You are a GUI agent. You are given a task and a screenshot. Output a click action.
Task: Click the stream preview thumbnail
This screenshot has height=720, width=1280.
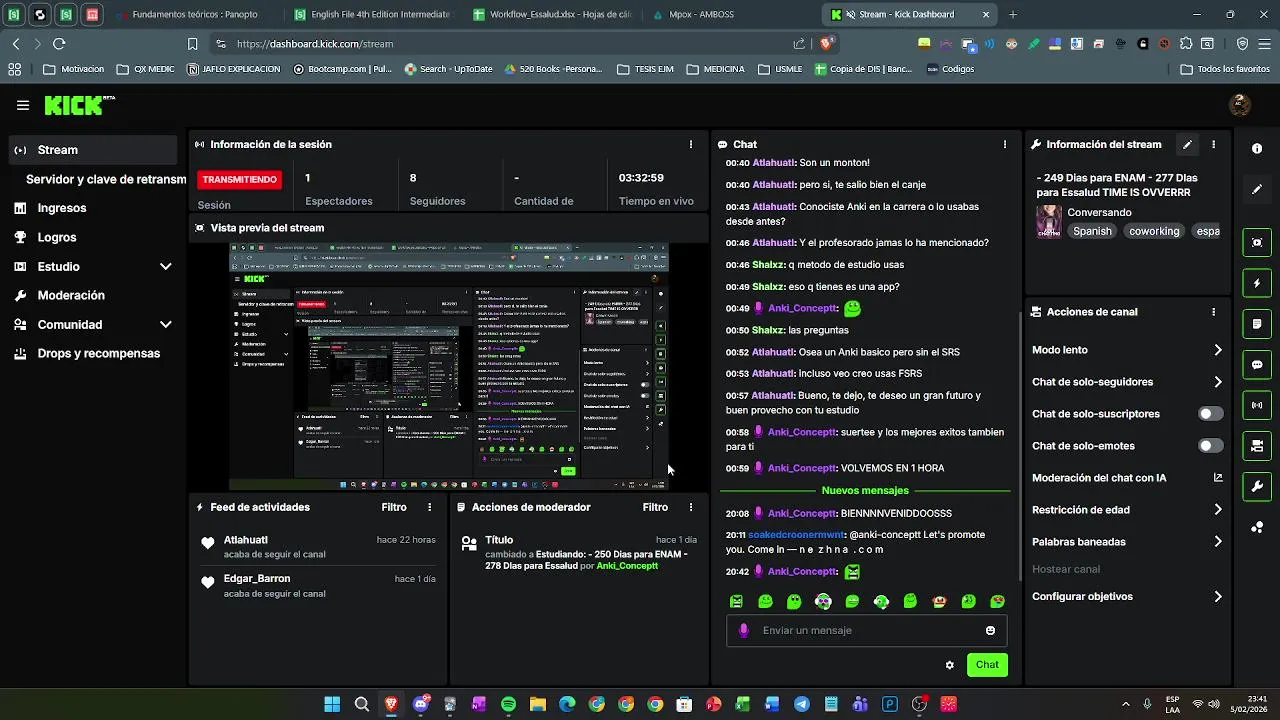pyautogui.click(x=449, y=365)
